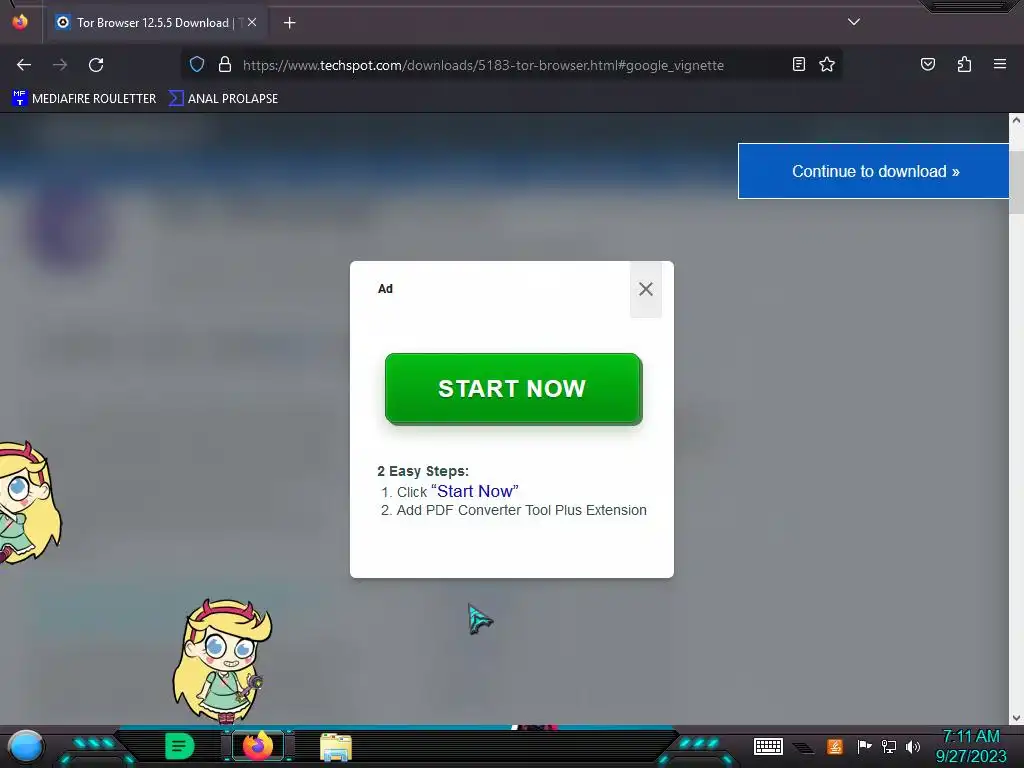Save page to Pocket
The width and height of the screenshot is (1024, 768).
pos(927,64)
